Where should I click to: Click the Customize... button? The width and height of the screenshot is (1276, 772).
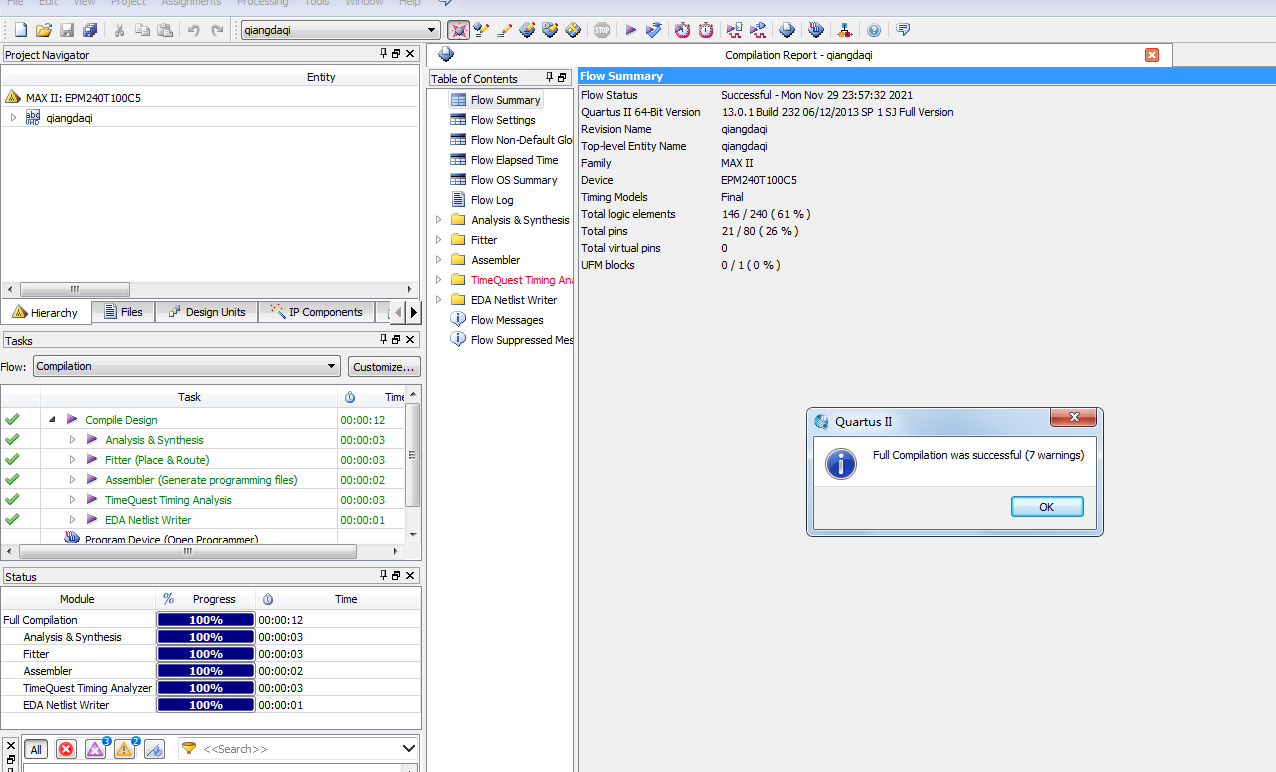tap(384, 367)
